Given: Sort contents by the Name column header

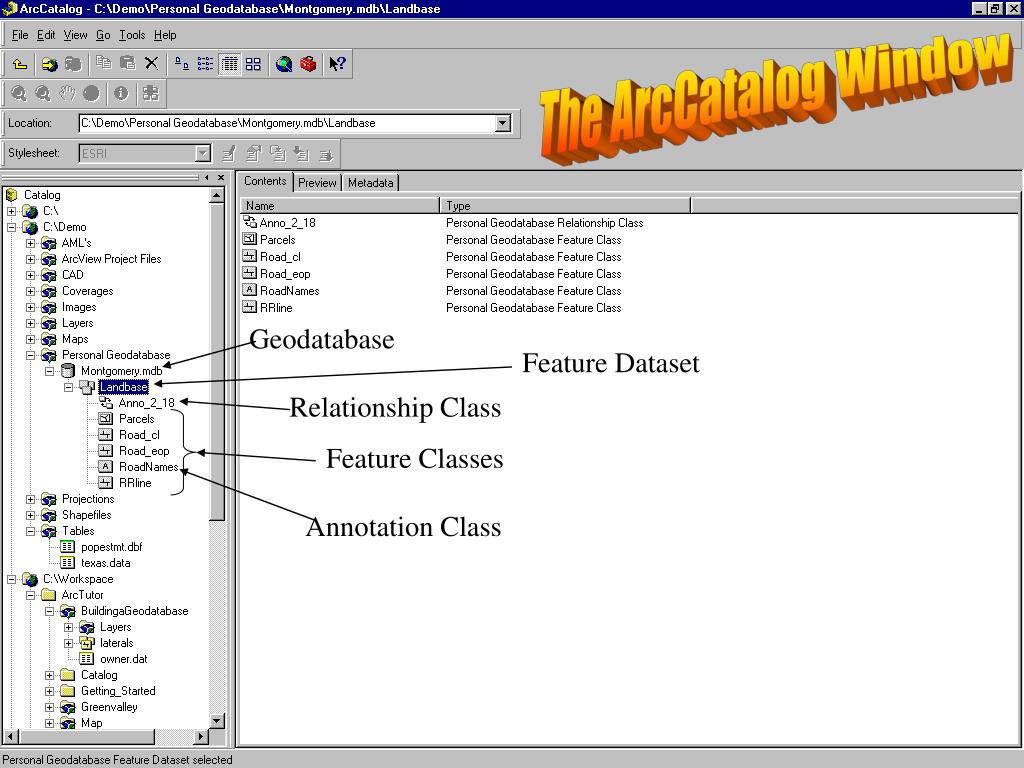Looking at the screenshot, I should coord(340,206).
